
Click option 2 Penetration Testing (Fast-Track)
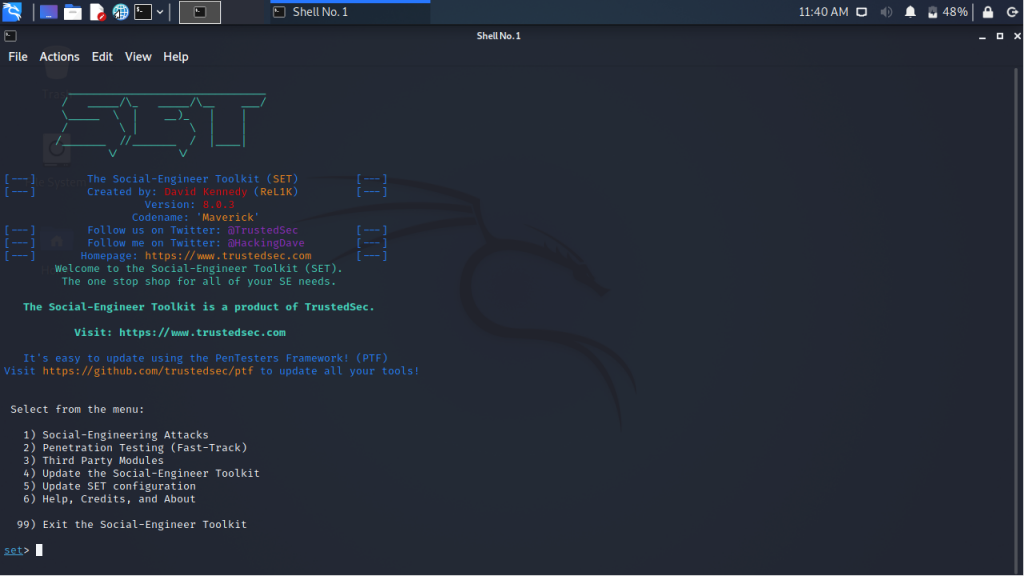tap(135, 448)
